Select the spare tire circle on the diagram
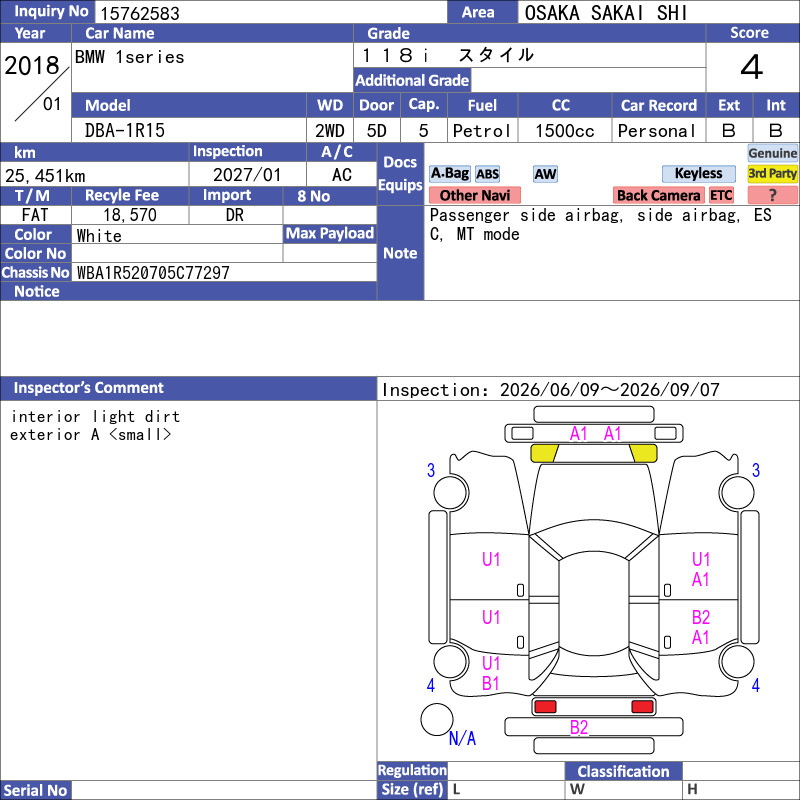The image size is (800, 800). 437,719
